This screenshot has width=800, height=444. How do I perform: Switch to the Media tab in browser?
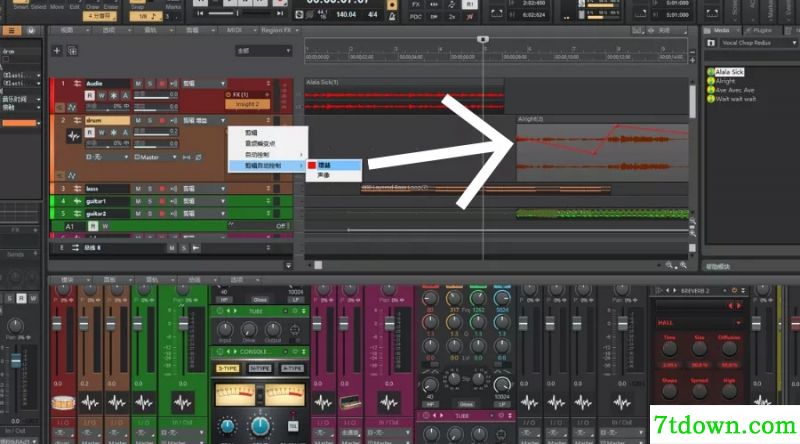point(721,31)
